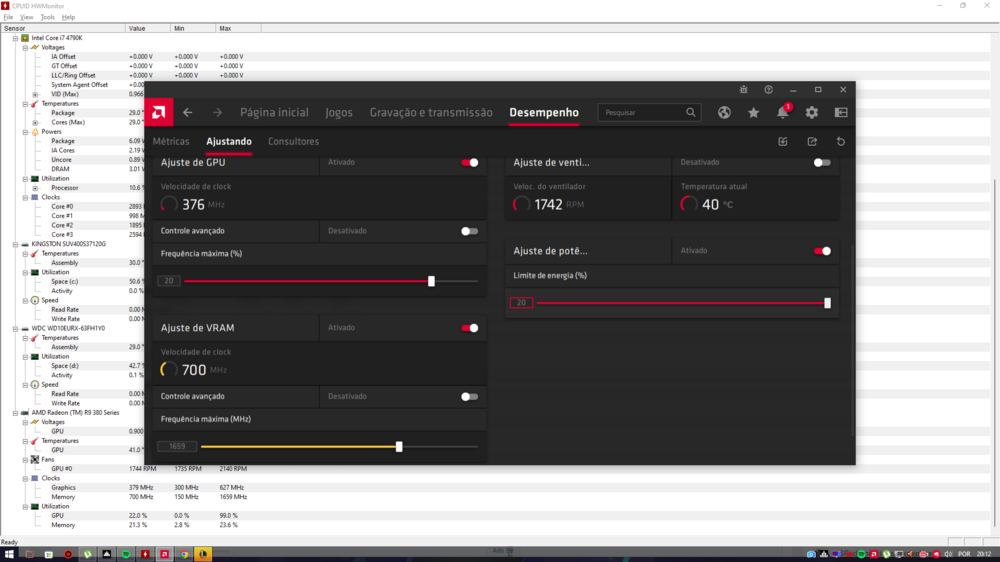
Task: Enable the fan tuning toggle
Action: coord(821,162)
